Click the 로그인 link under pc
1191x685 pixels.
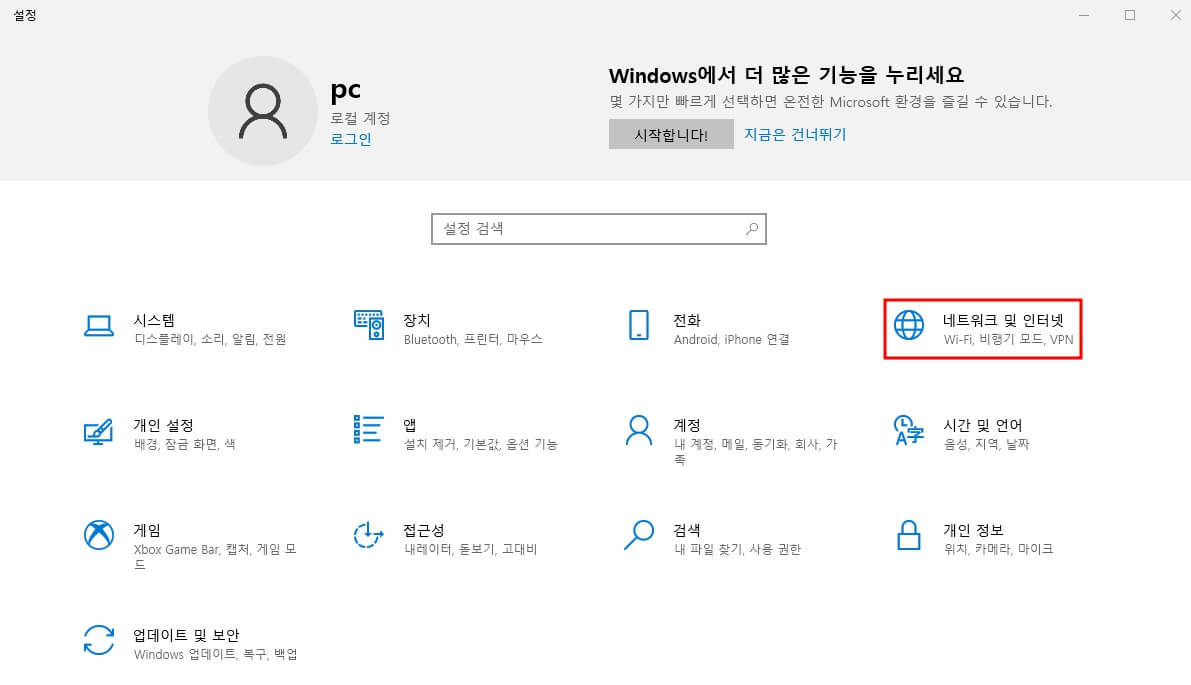(351, 139)
